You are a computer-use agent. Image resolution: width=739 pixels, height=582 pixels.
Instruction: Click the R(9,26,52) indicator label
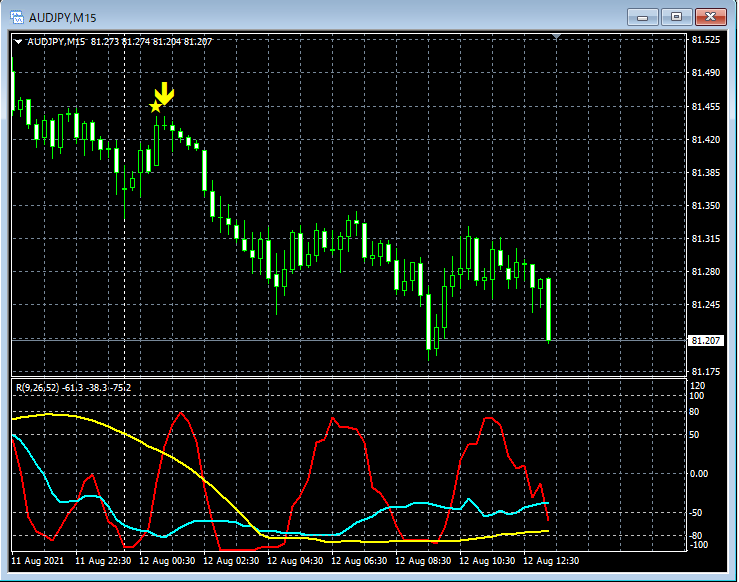tap(36, 387)
